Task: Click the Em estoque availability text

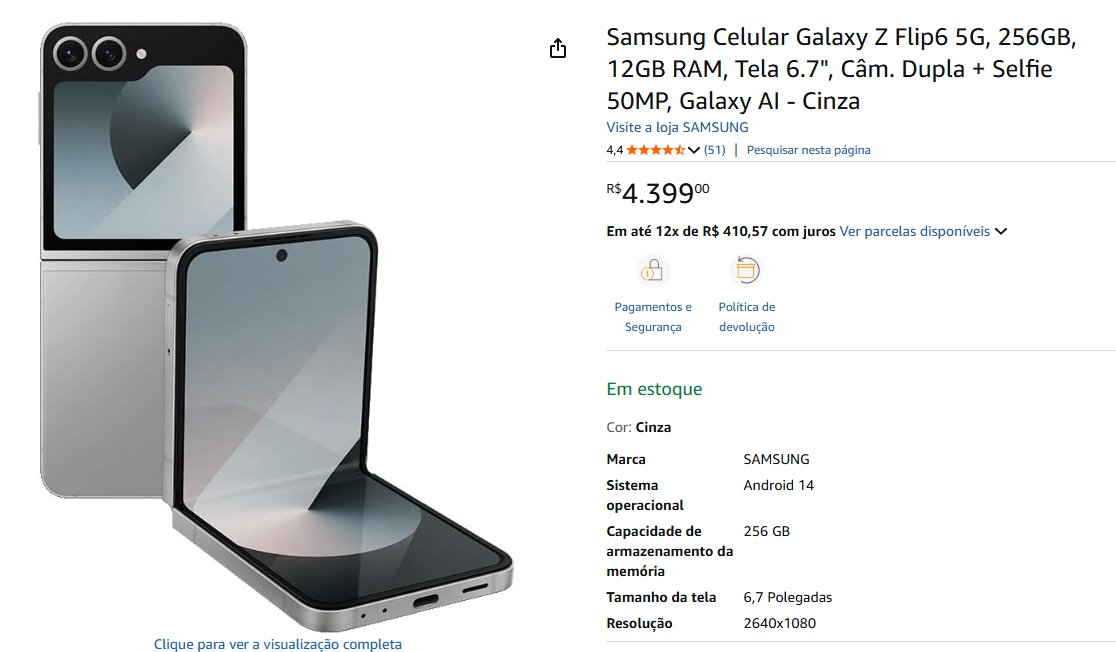Action: 654,389
